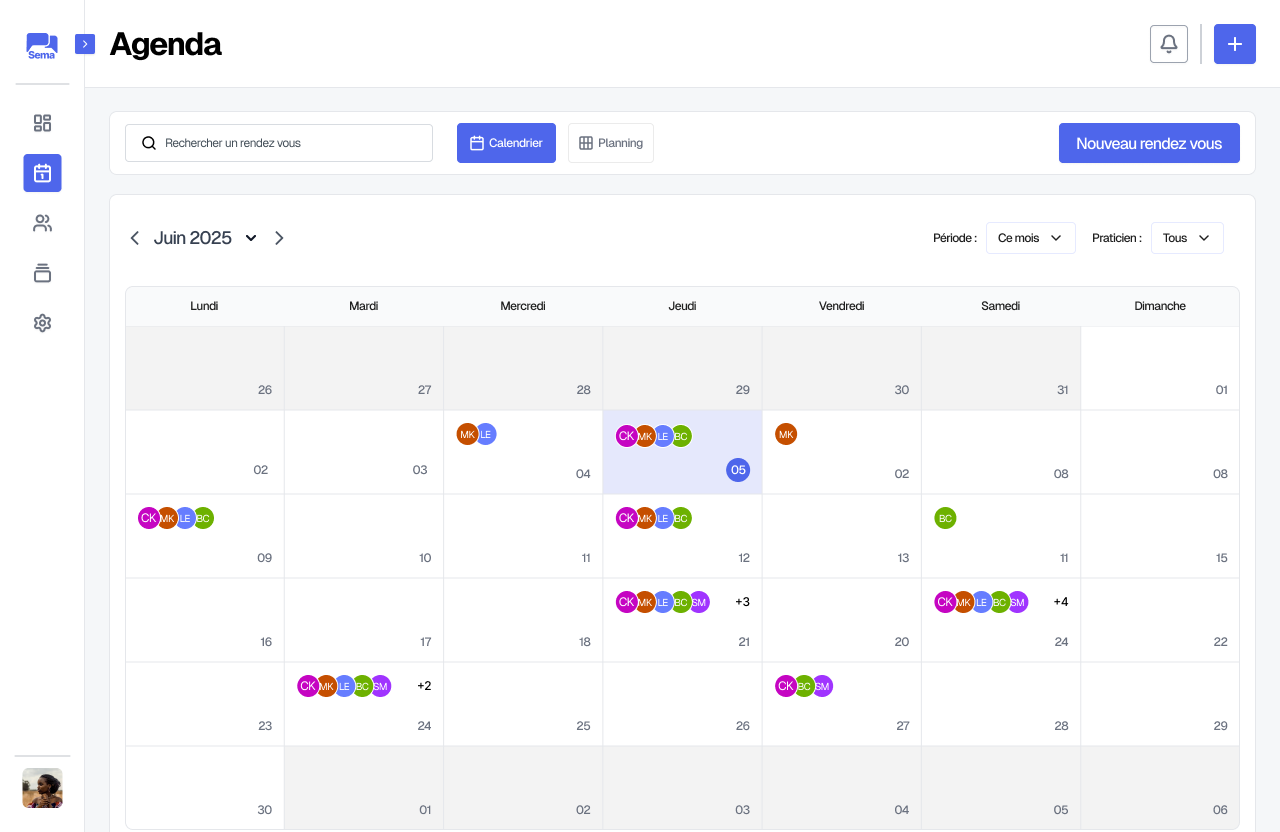Open the dashboard grid icon in sidebar
Viewport: 1280px width, 832px height.
[x=42, y=123]
